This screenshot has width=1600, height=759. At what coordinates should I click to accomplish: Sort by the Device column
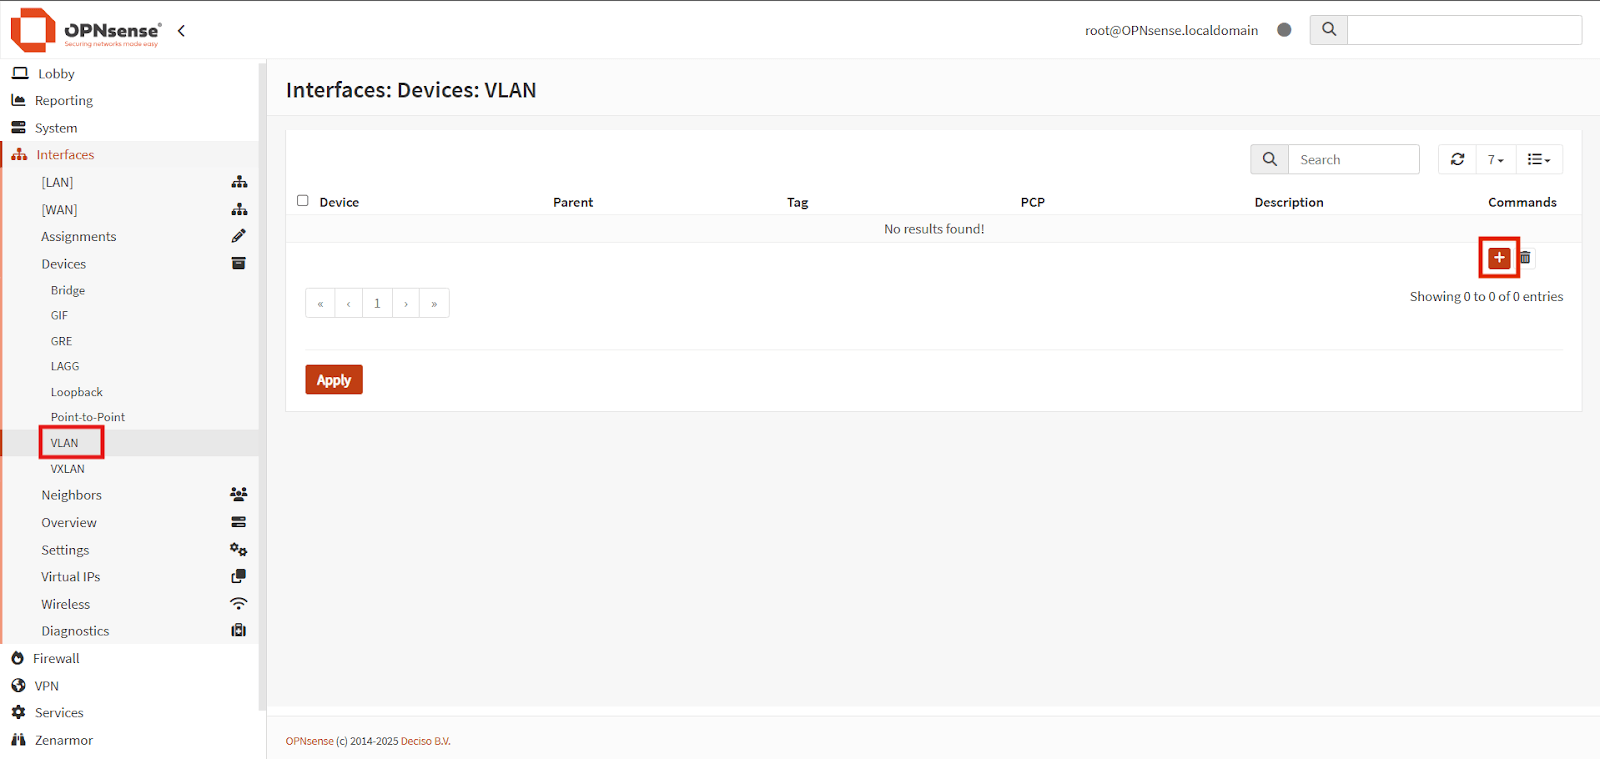(x=339, y=202)
